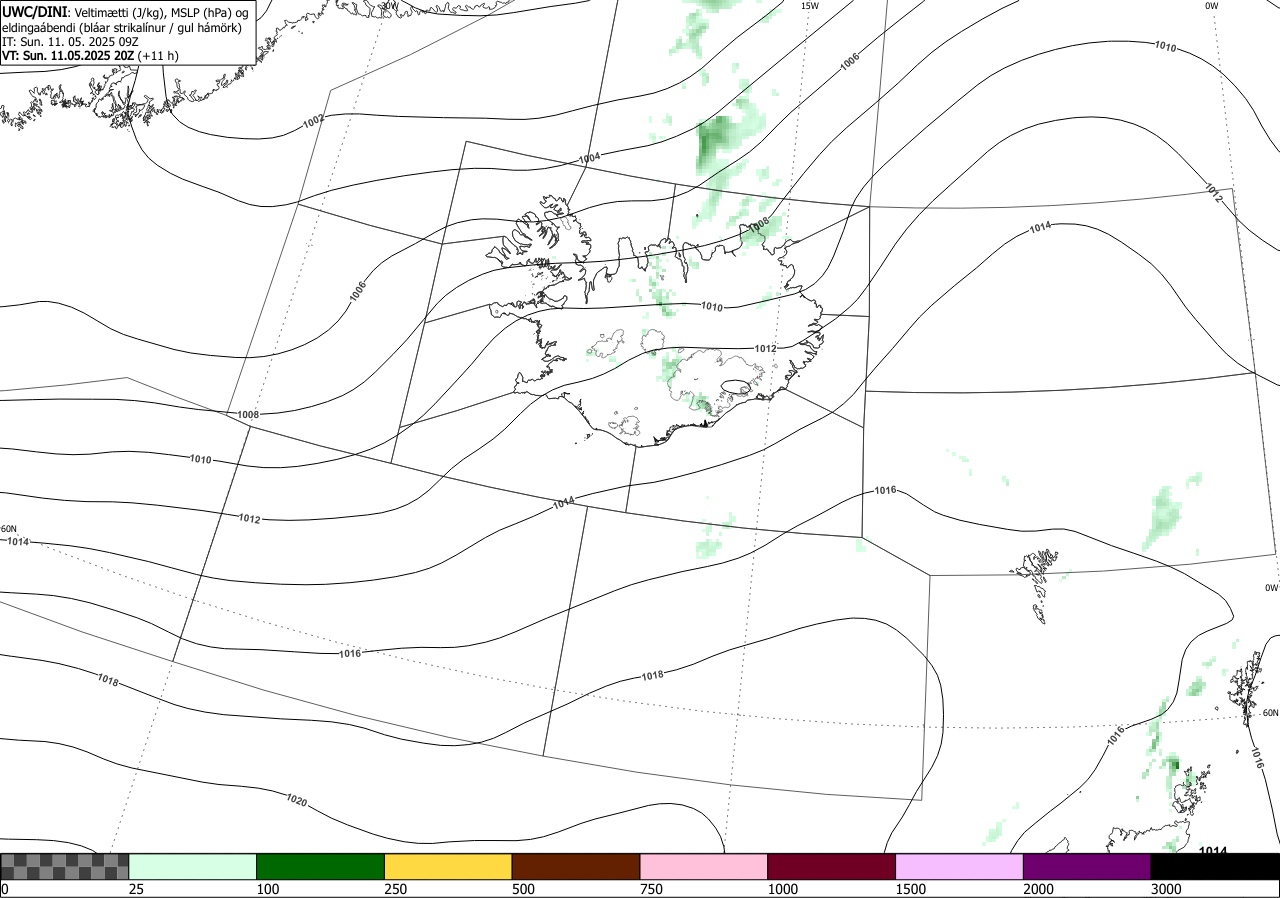Click the legend tick value "1500"
This screenshot has width=1280, height=898.
tap(910, 889)
